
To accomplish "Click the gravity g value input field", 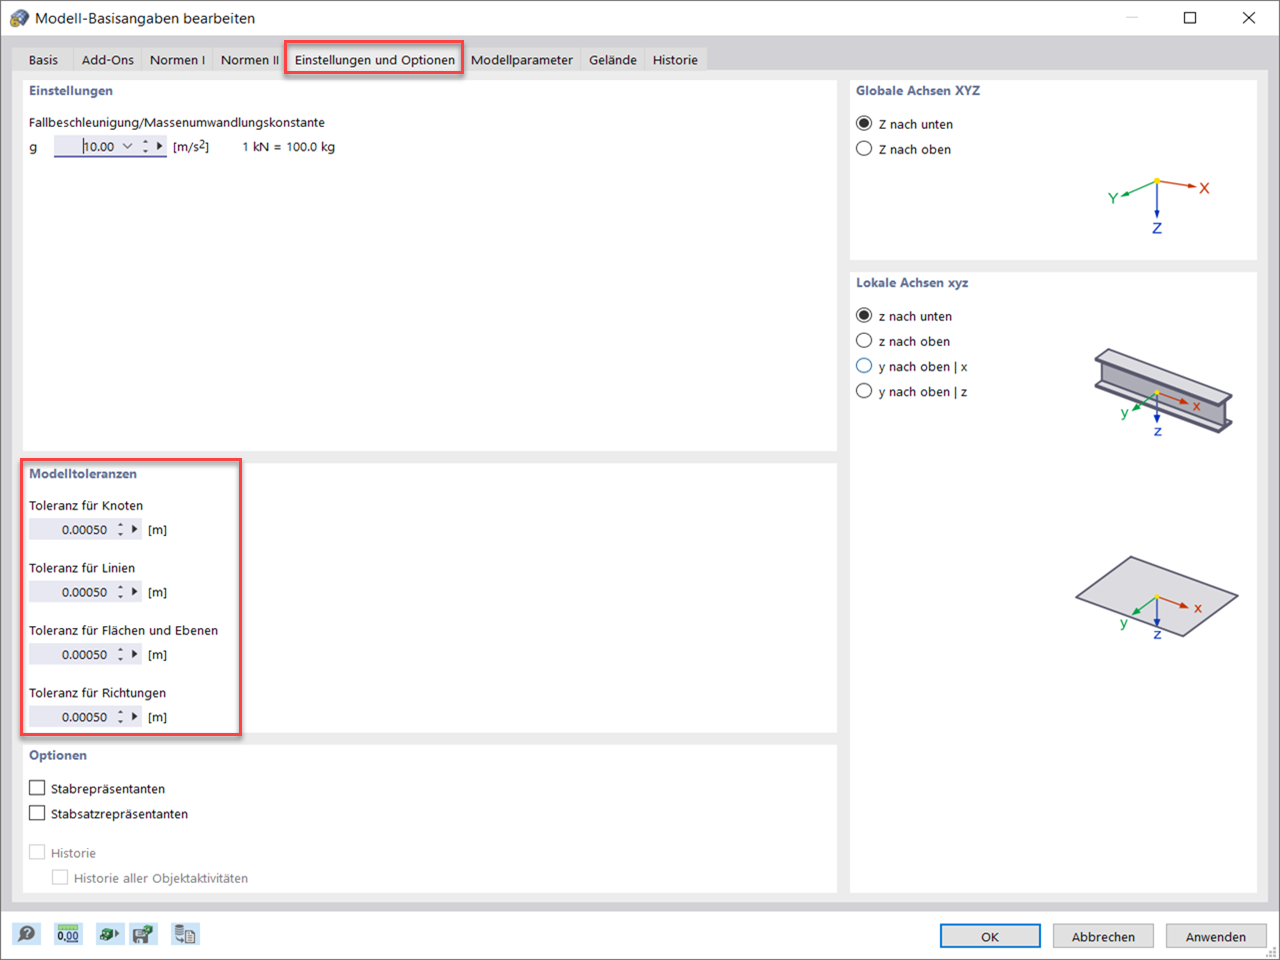I will click(86, 146).
